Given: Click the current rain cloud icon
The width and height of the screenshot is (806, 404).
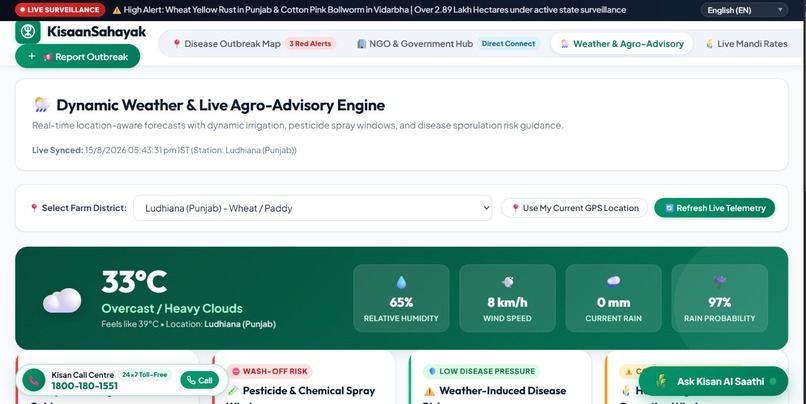Looking at the screenshot, I should click(x=613, y=282).
